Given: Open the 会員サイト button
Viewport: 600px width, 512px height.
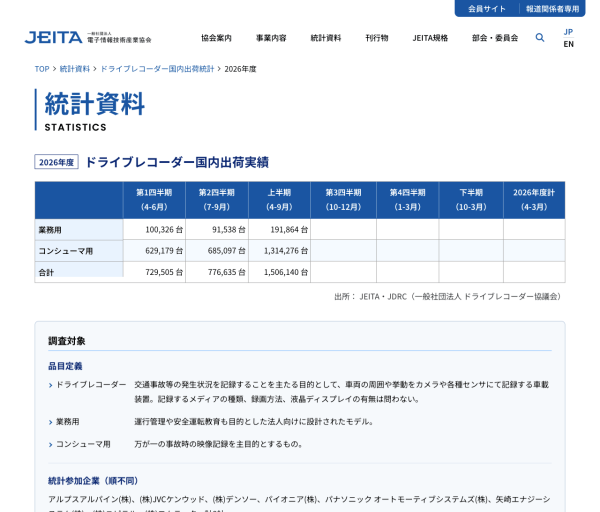Looking at the screenshot, I should (x=487, y=9).
